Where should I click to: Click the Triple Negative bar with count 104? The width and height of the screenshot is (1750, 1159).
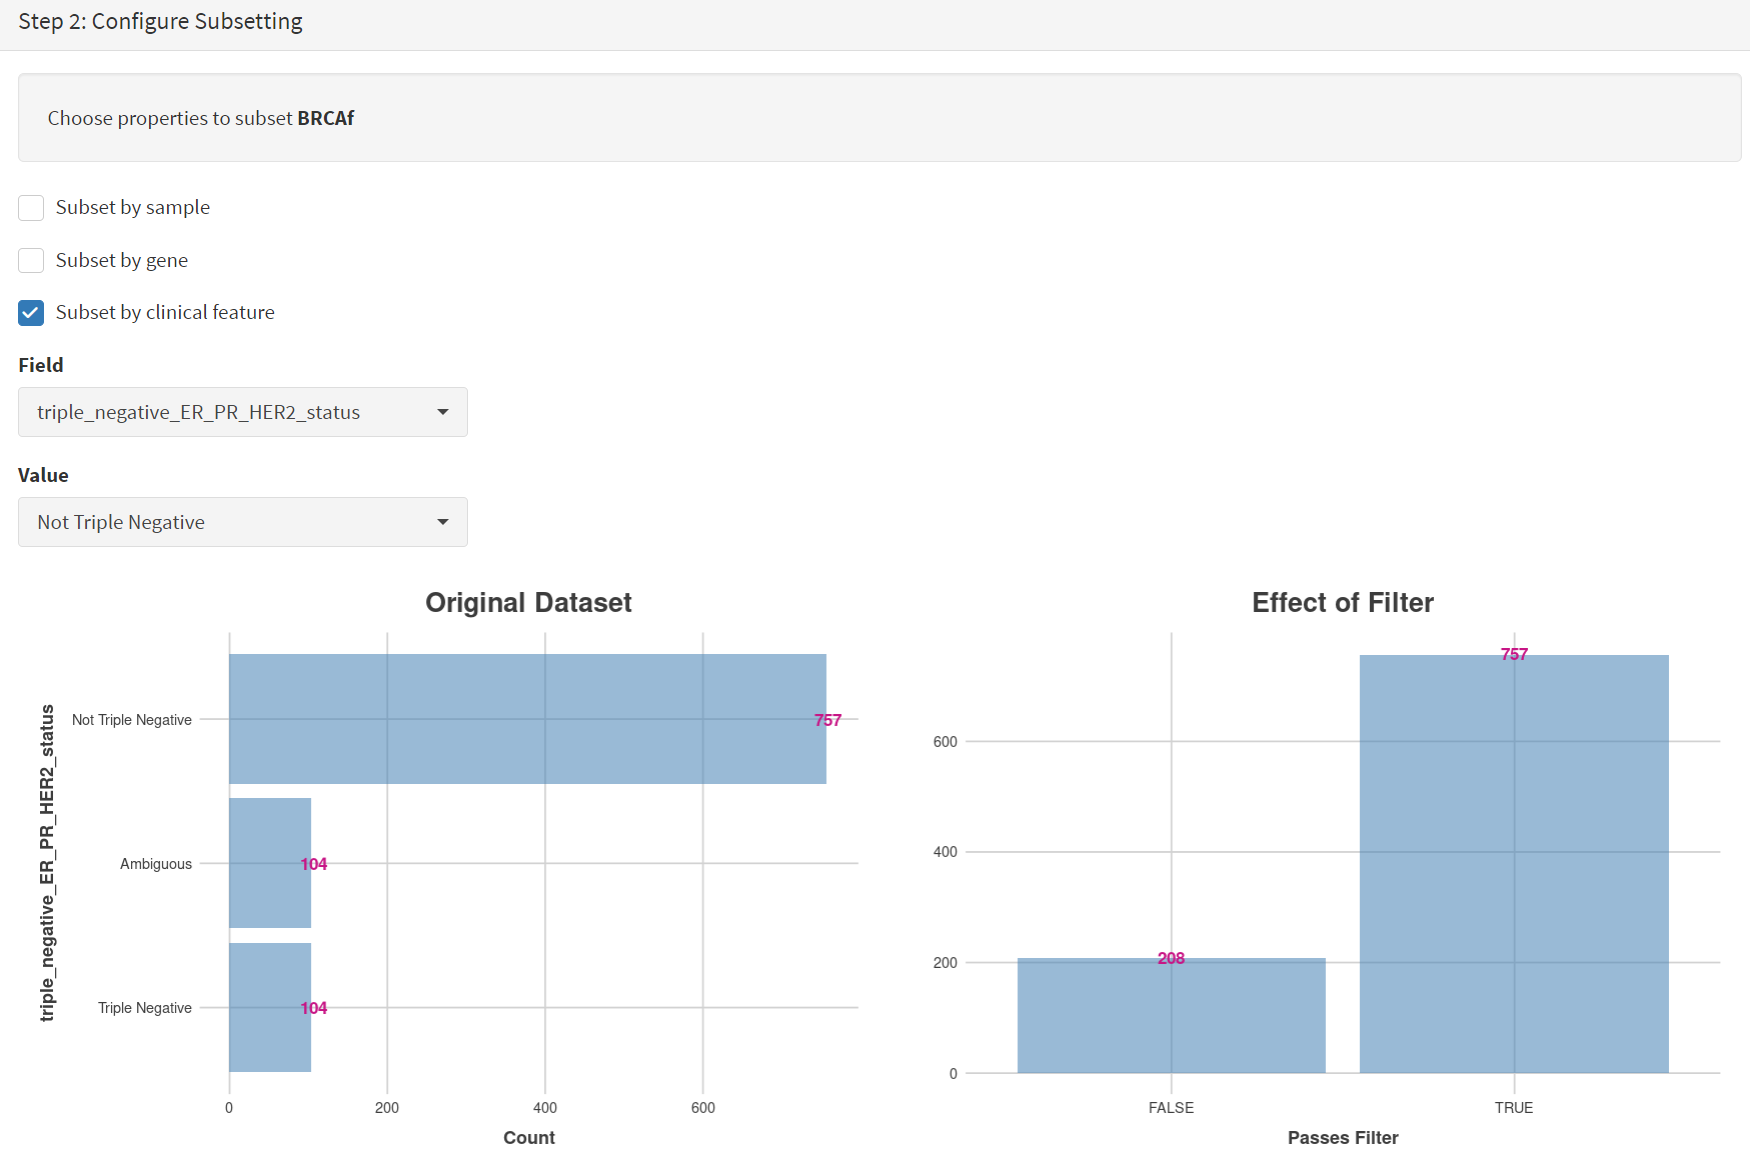click(x=270, y=1007)
